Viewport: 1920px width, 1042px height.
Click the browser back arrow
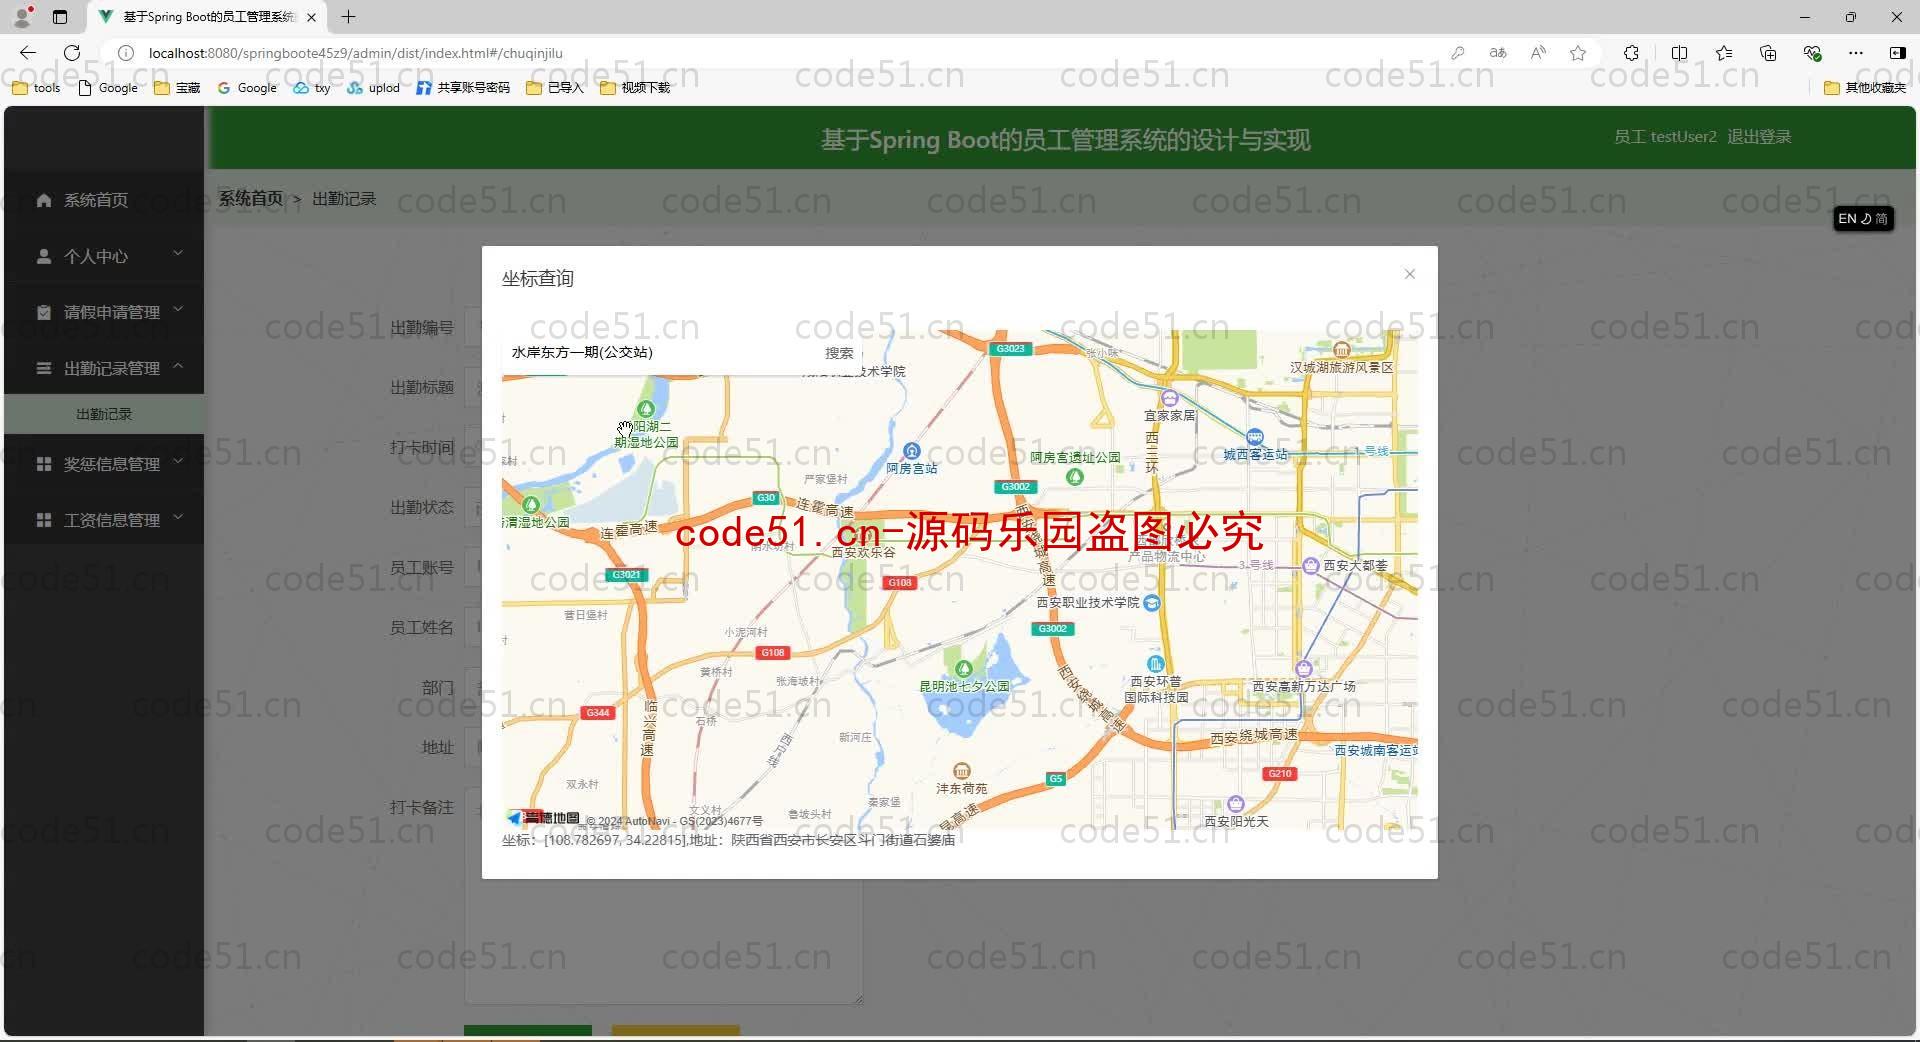pos(28,53)
